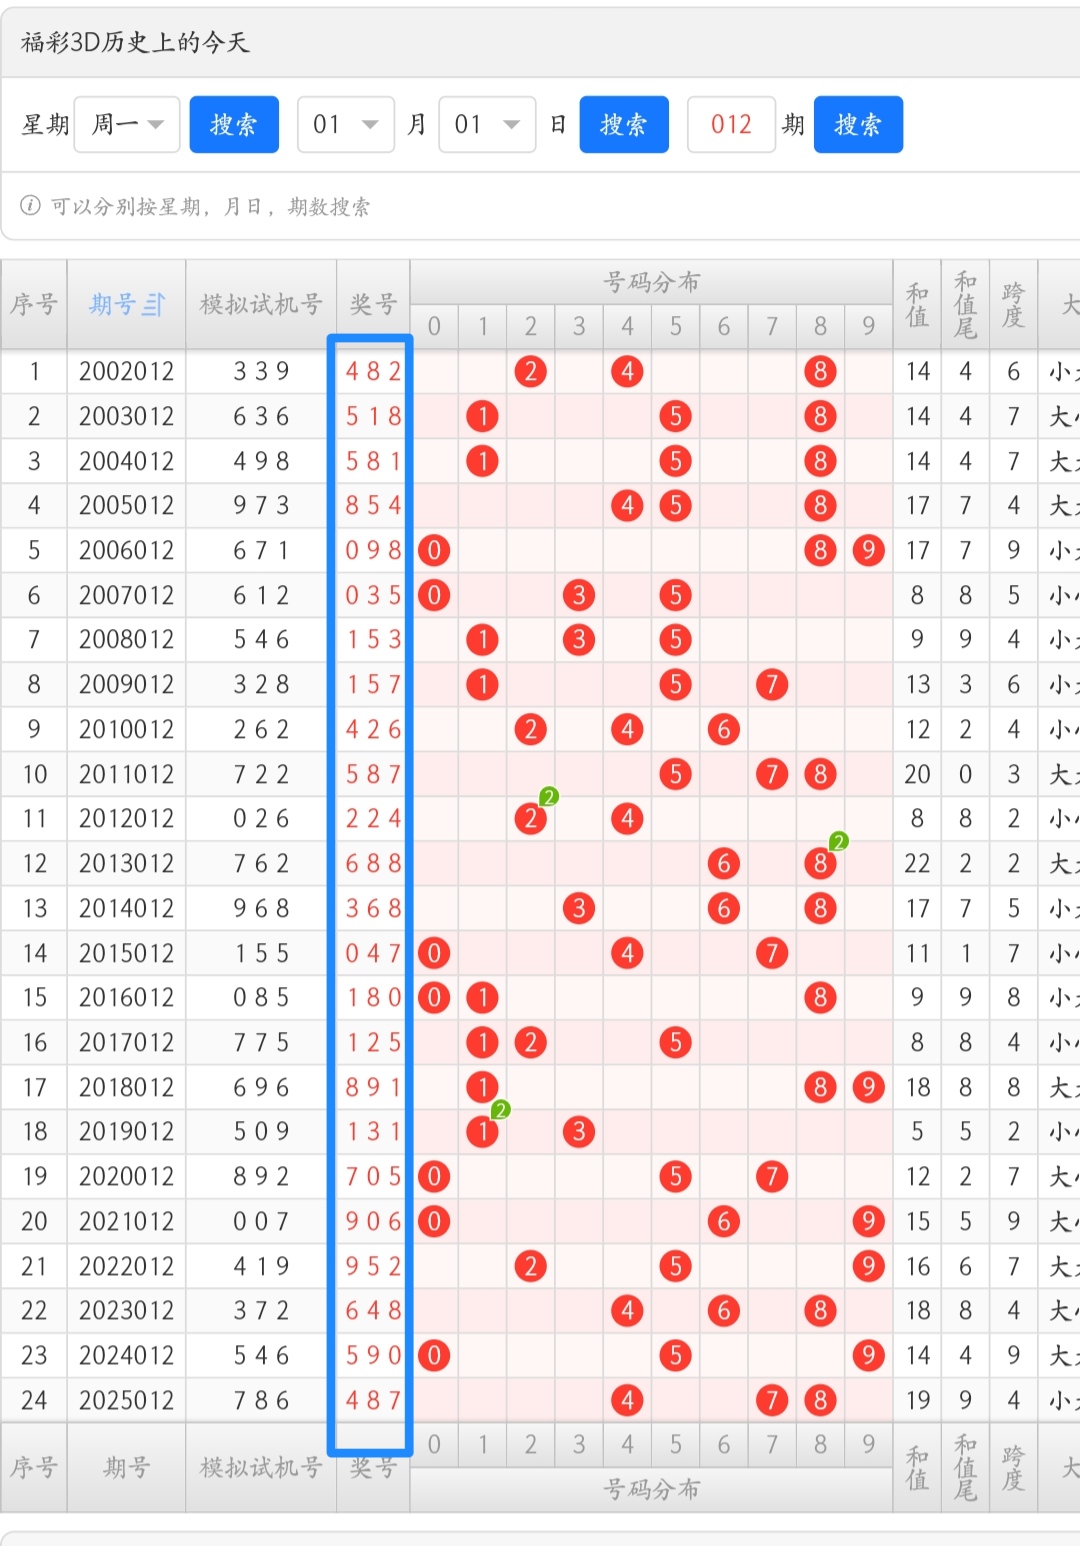Click the 奖号 column header at top

373,304
